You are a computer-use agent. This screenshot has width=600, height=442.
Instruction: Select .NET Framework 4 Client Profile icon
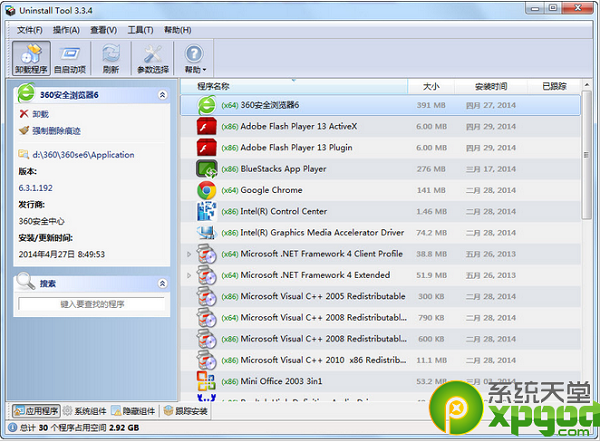(x=207, y=254)
